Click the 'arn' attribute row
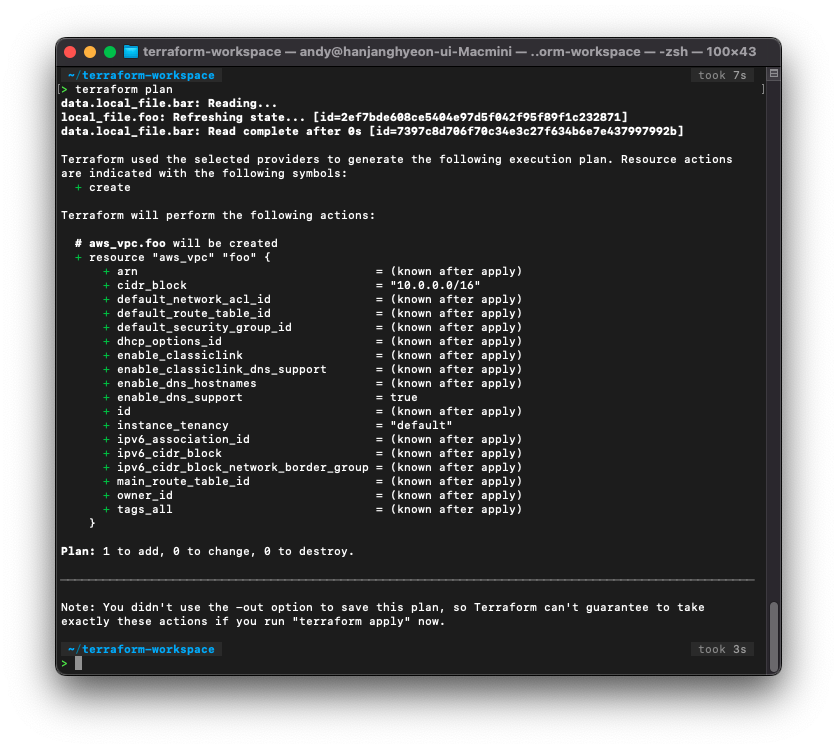Viewport: 837px width, 749px height. pyautogui.click(x=312, y=271)
